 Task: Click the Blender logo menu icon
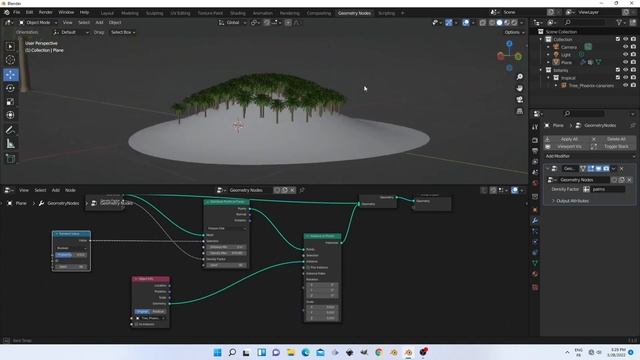click(7, 13)
